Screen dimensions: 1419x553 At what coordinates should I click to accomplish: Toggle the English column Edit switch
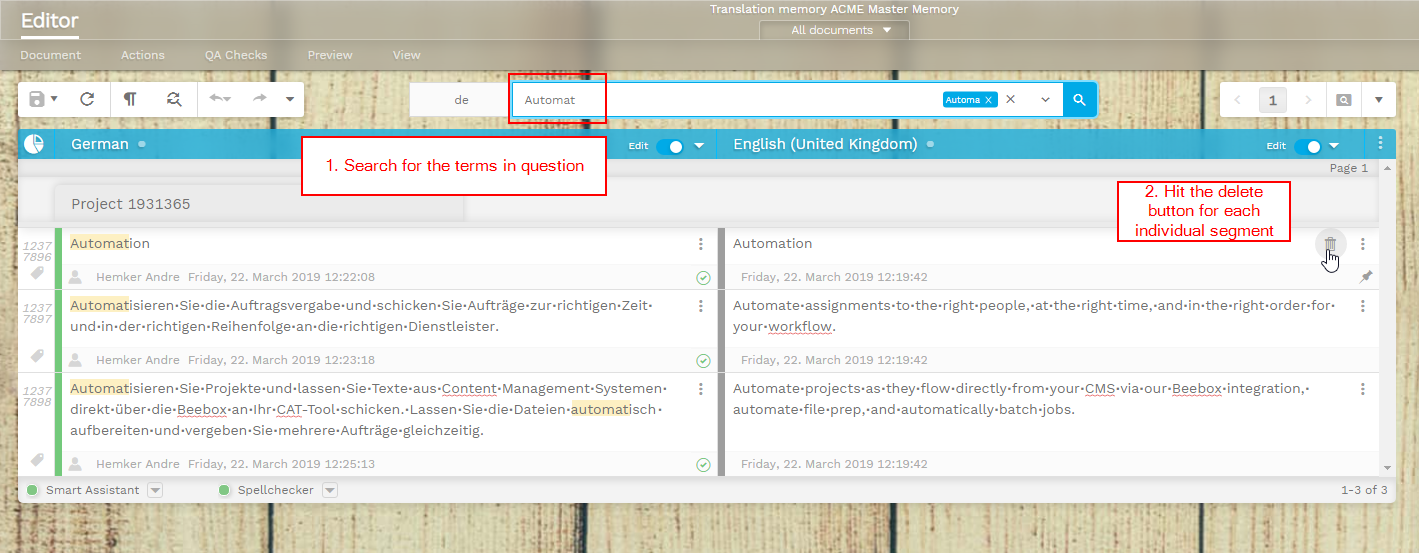pyautogui.click(x=1308, y=146)
